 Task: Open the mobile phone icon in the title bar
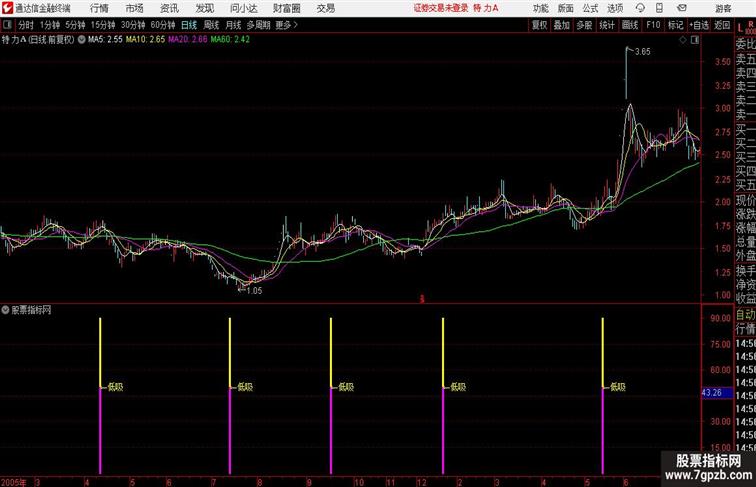659,8
